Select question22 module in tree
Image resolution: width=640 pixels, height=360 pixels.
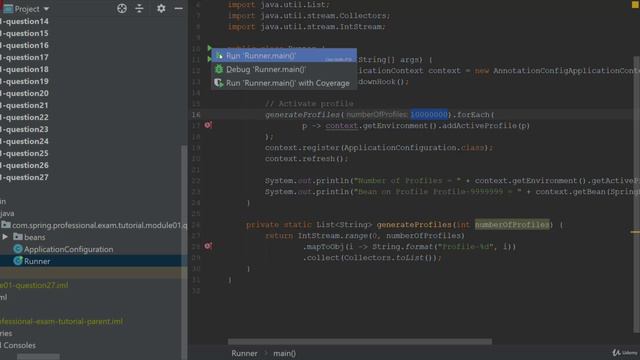point(24,117)
